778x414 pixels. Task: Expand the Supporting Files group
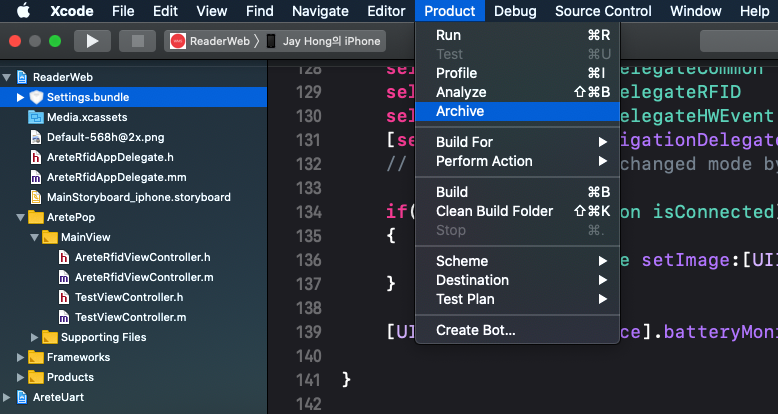pos(34,337)
